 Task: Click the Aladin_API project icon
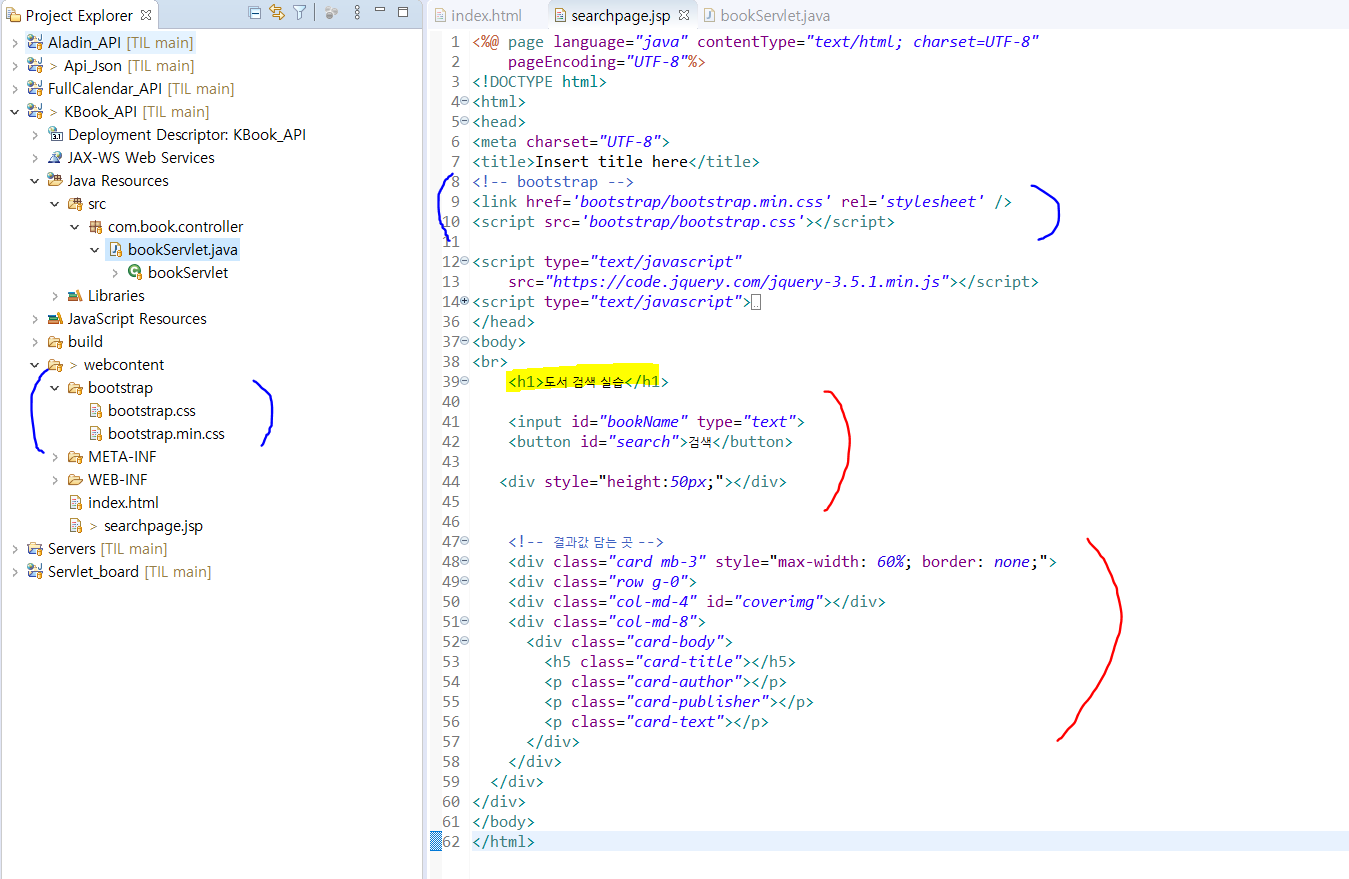pos(35,43)
